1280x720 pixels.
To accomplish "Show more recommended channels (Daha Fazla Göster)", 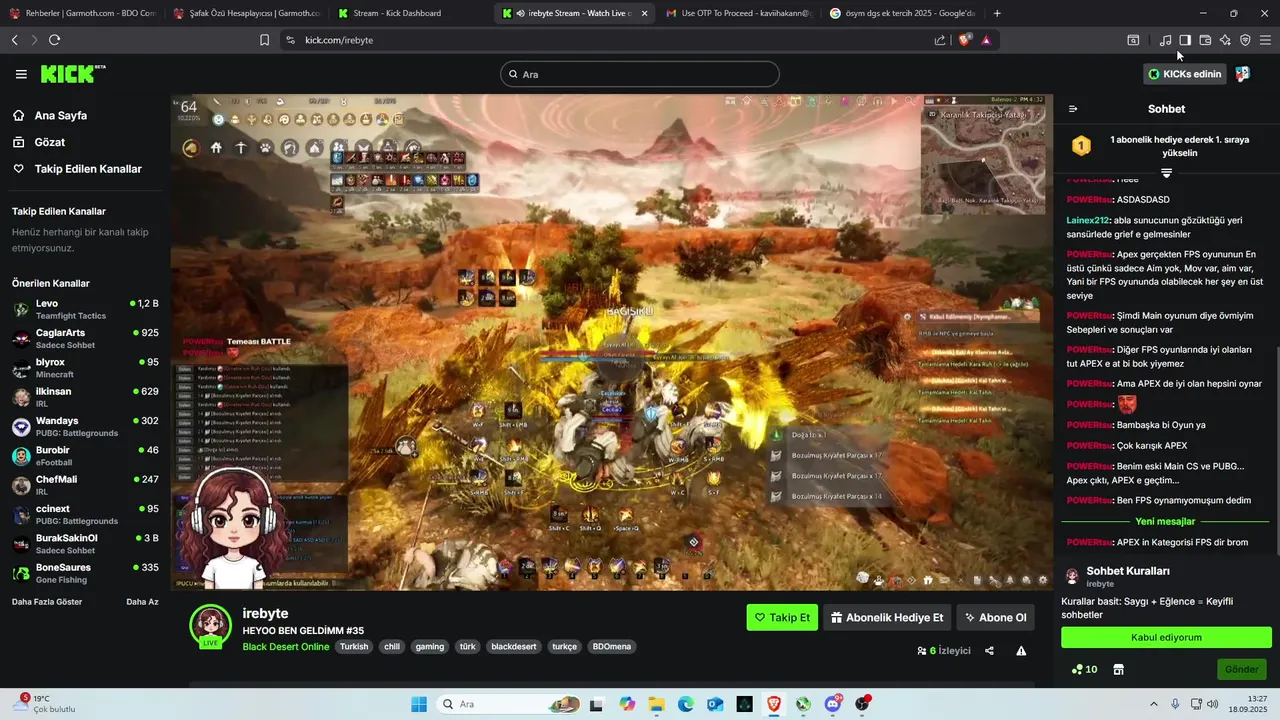I will pyautogui.click(x=47, y=602).
